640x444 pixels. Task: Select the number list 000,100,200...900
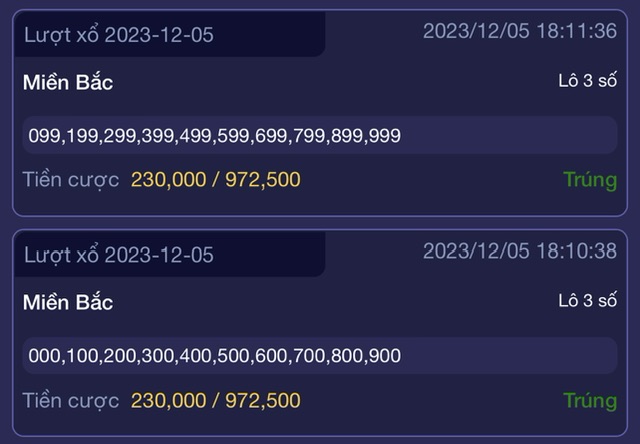click(320, 355)
